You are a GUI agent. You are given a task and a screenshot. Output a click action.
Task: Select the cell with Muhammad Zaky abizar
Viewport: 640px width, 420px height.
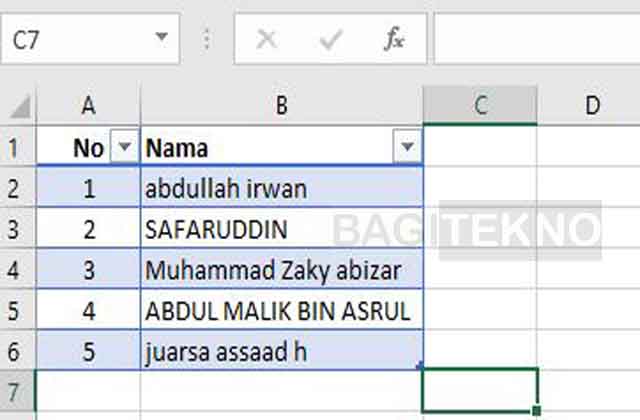pyautogui.click(x=282, y=269)
